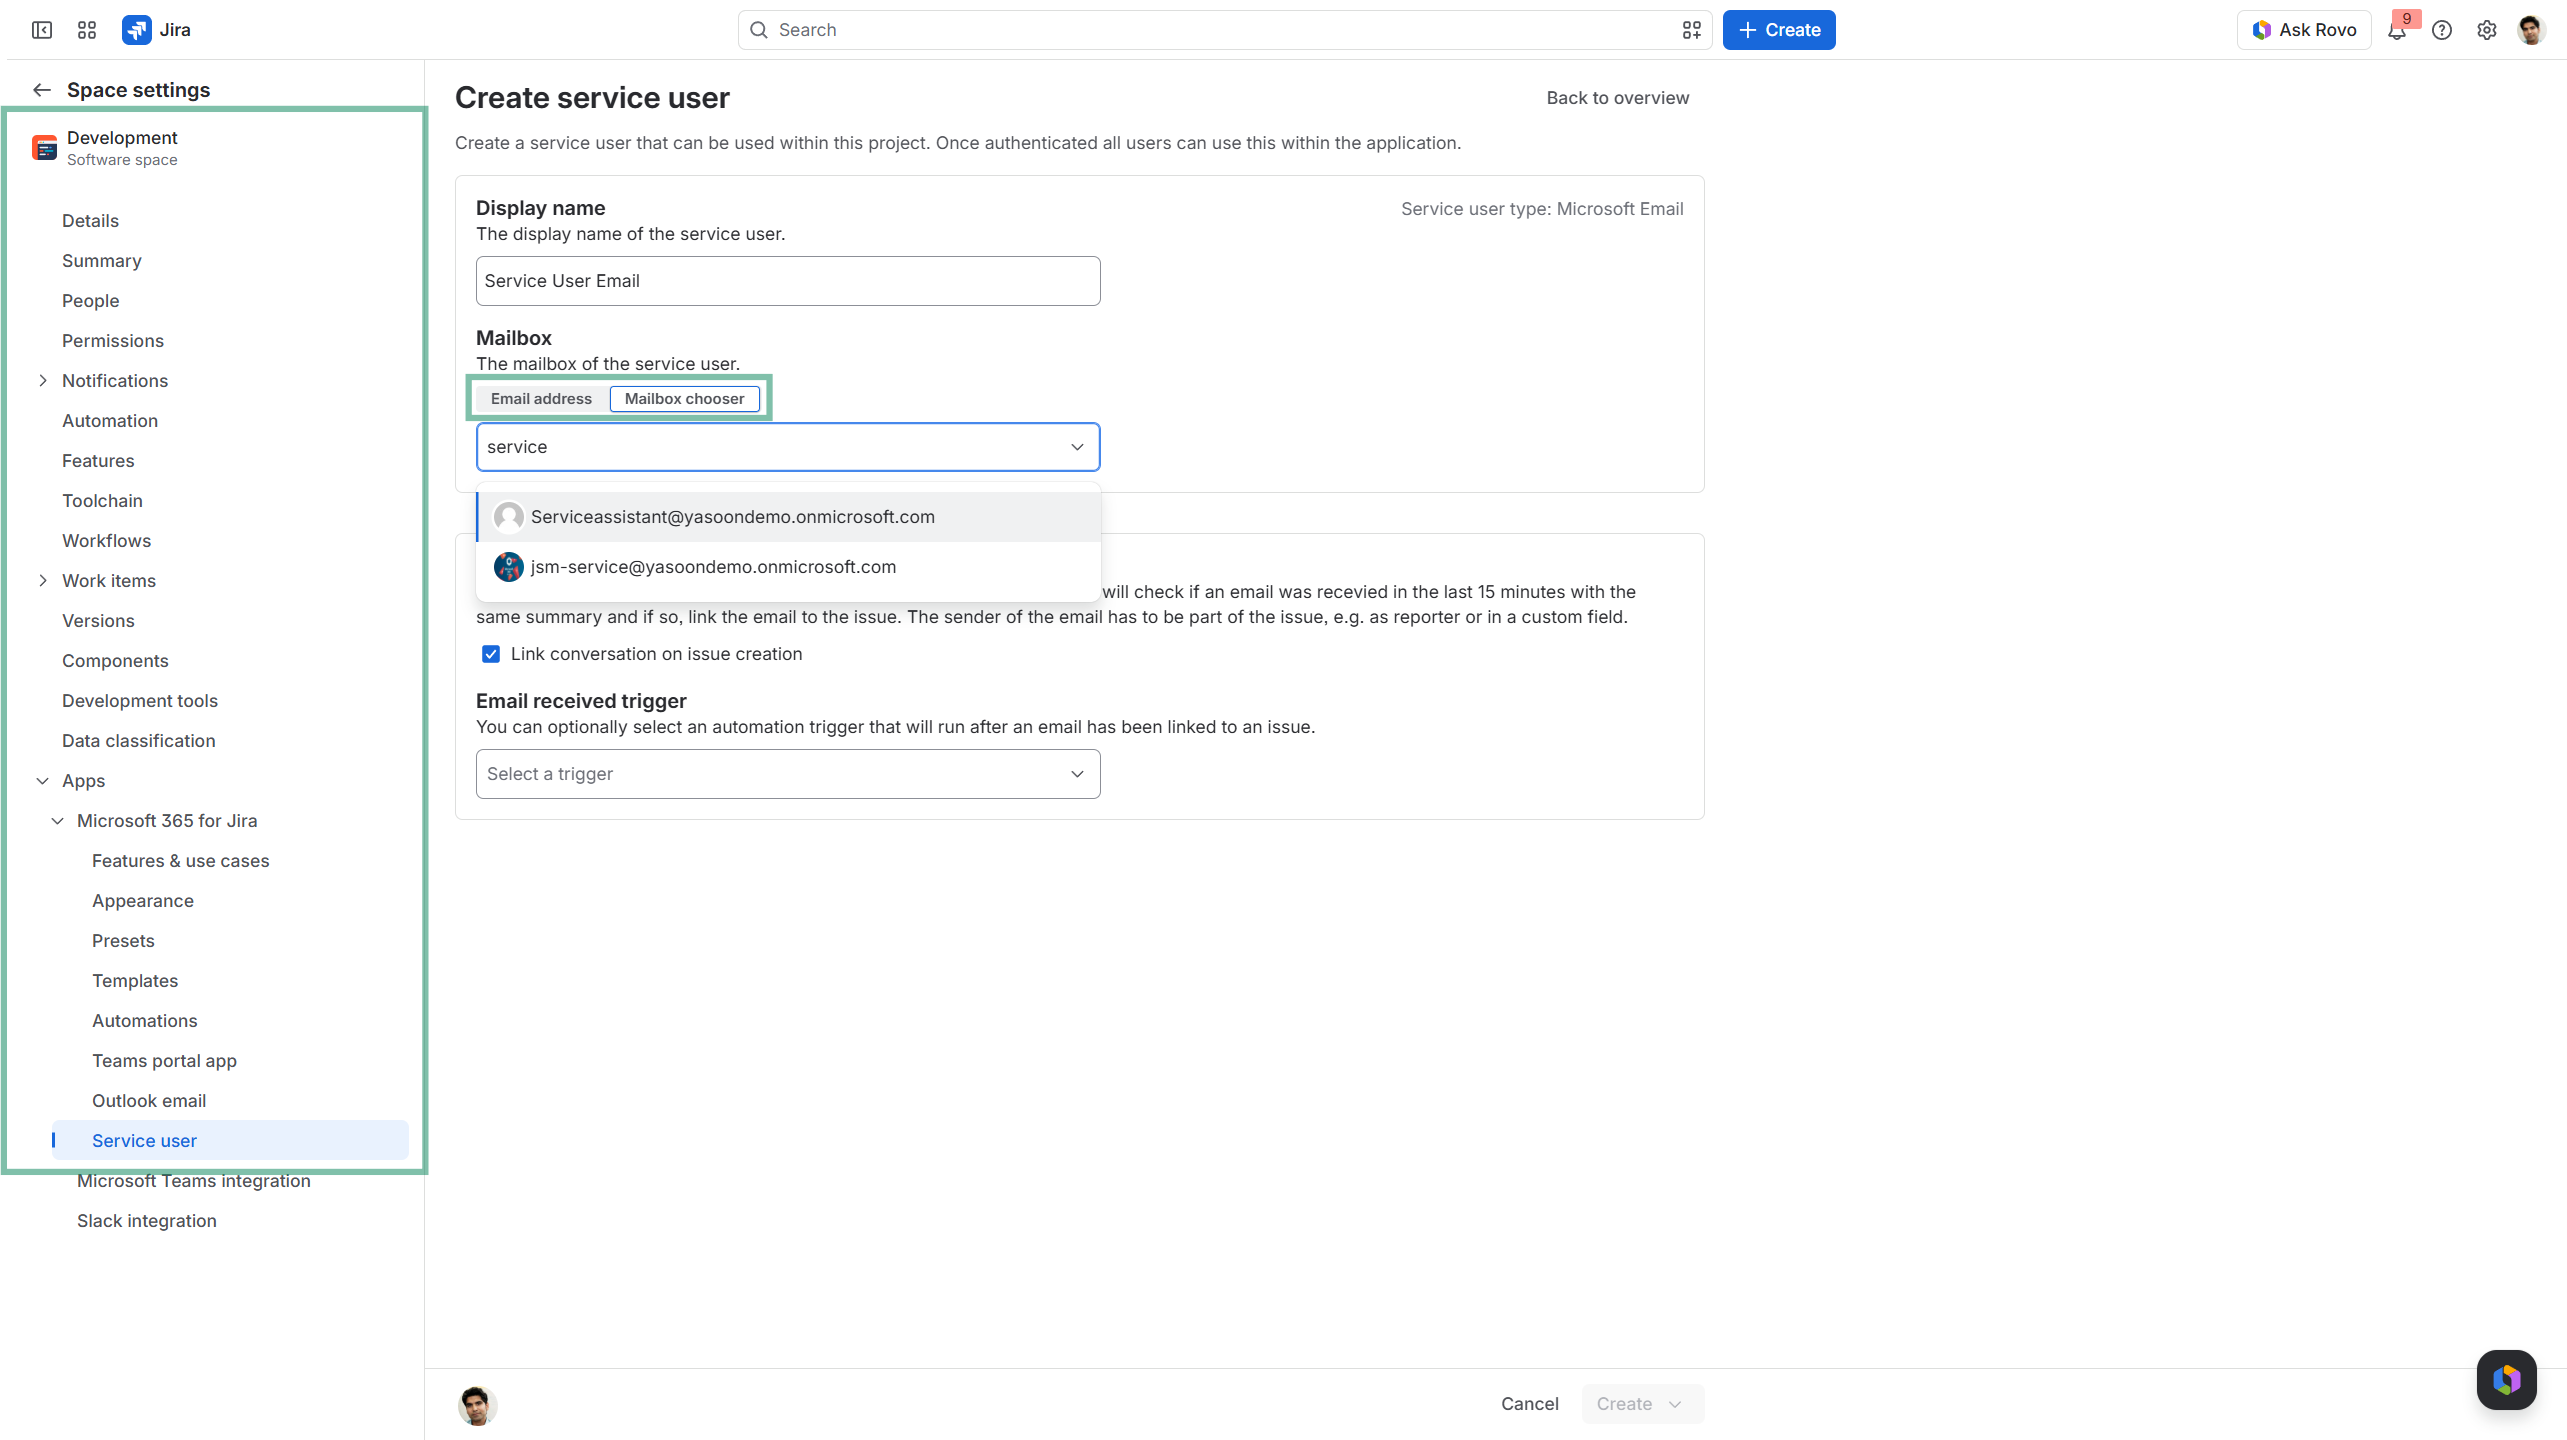Open Toolchain settings
The height and width of the screenshot is (1440, 2567).
[x=102, y=501]
